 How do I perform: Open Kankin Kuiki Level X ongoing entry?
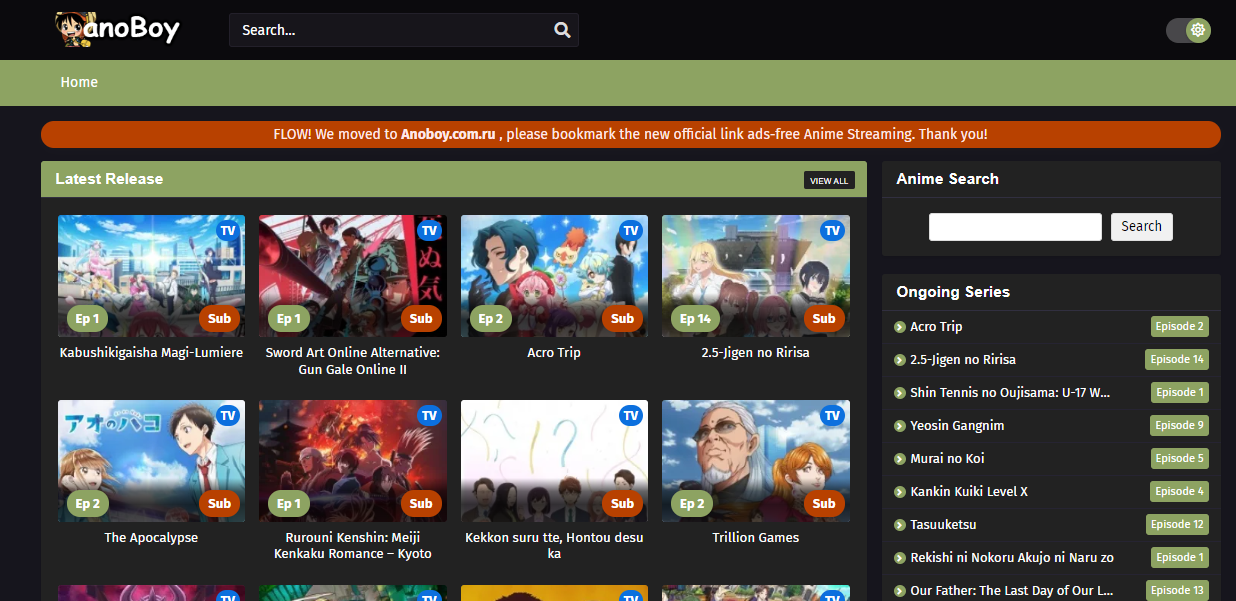coord(969,492)
